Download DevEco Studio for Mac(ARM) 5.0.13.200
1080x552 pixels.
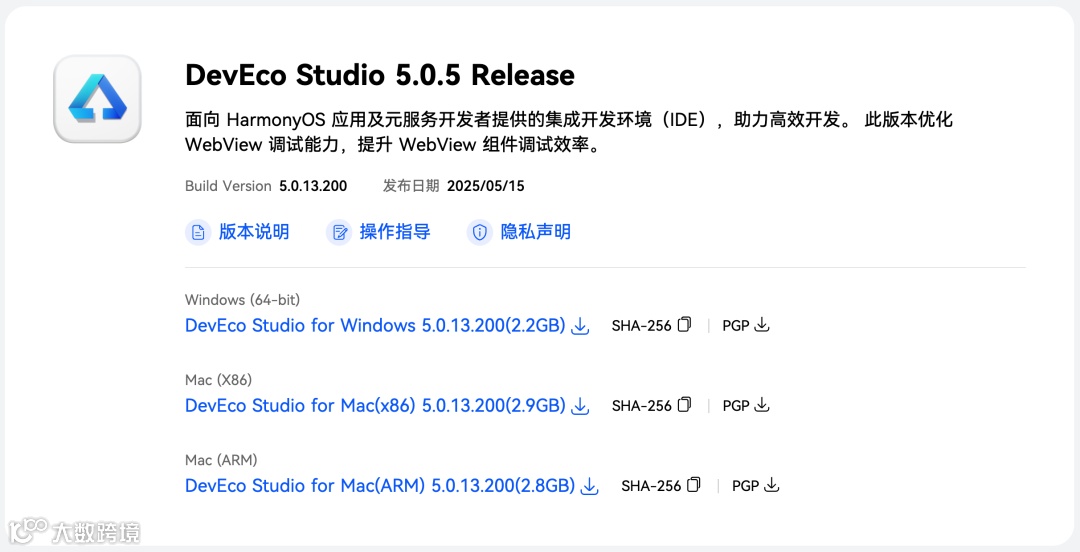click(x=380, y=486)
